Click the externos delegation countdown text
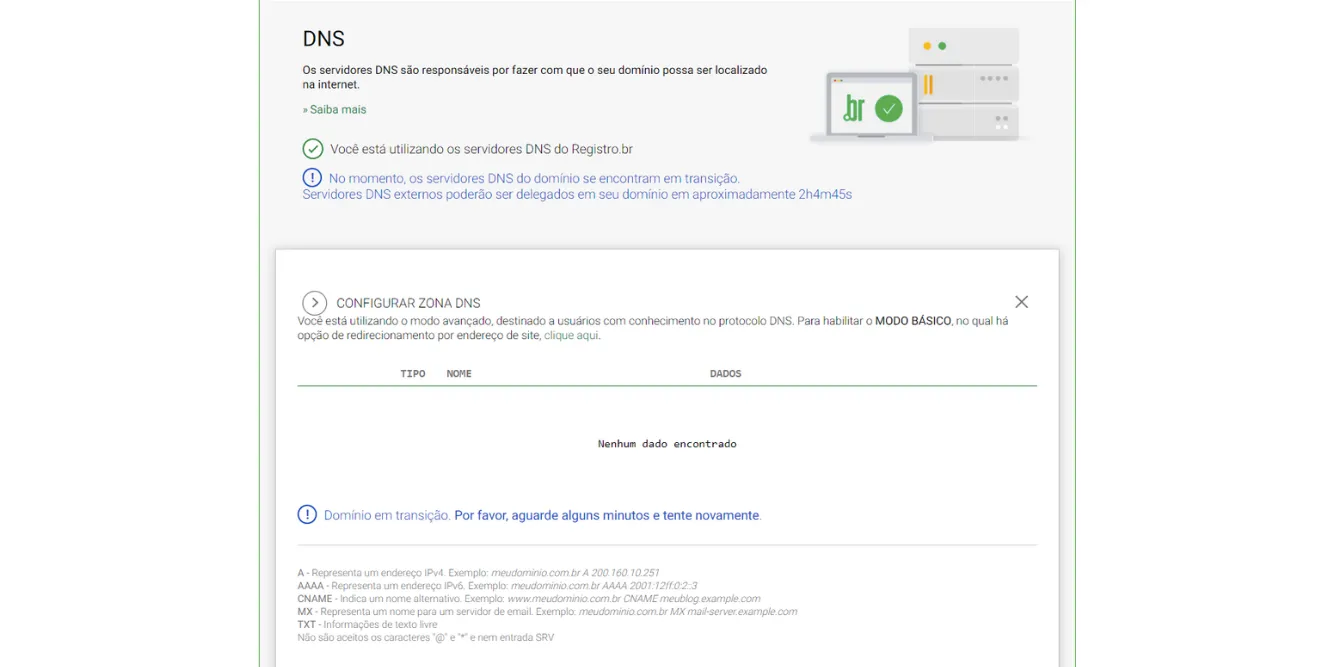 click(577, 195)
